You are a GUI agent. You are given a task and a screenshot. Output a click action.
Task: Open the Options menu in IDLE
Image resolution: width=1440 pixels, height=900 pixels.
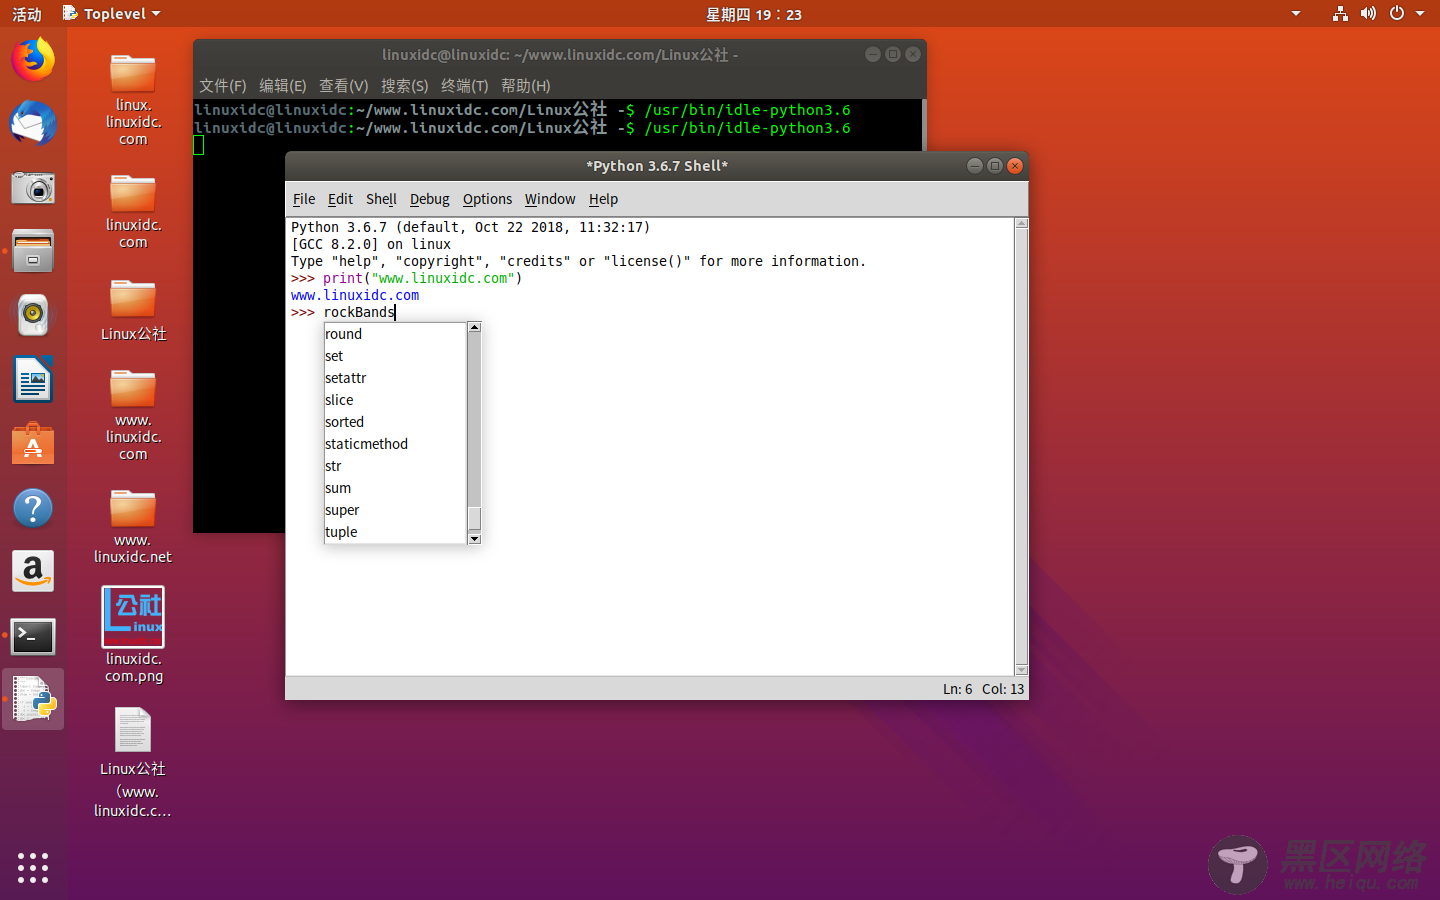click(x=487, y=199)
